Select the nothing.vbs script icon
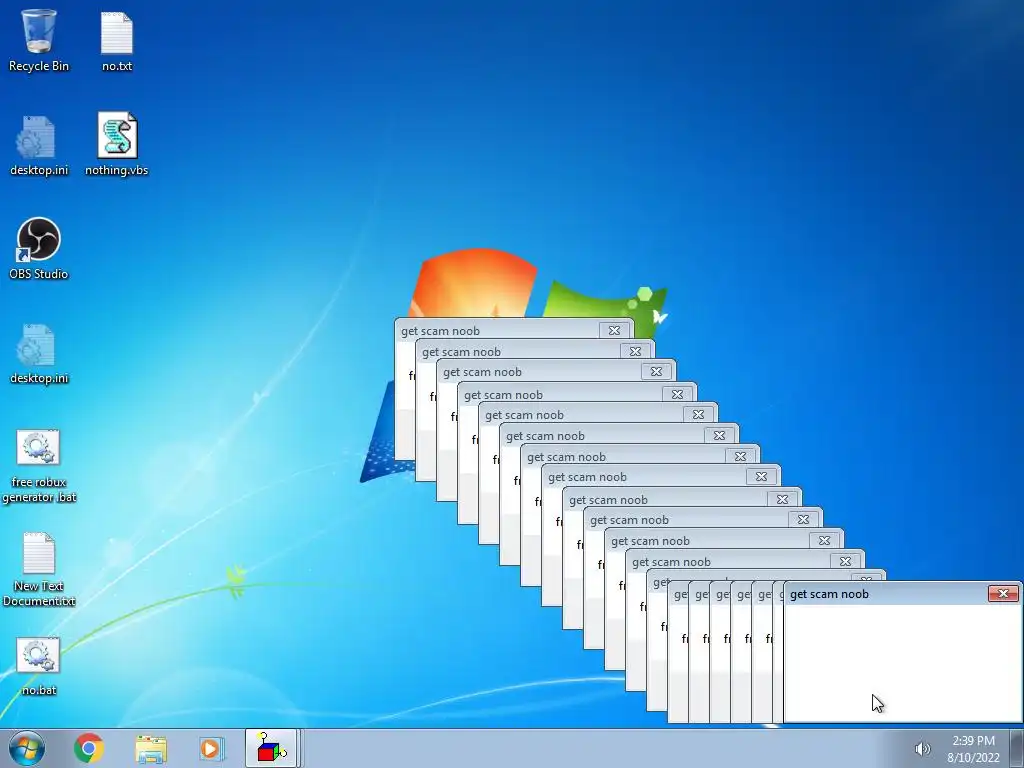The width and height of the screenshot is (1024, 768). pyautogui.click(x=117, y=145)
